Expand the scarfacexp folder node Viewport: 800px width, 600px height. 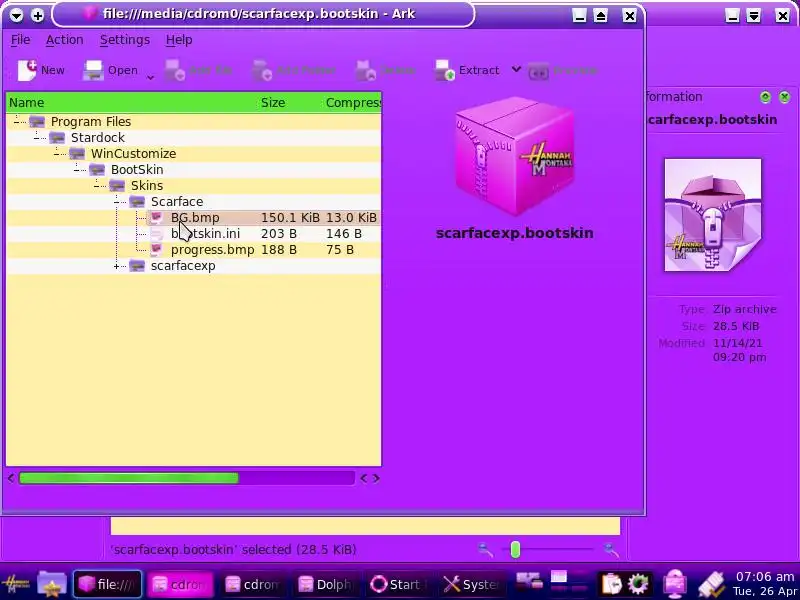pyautogui.click(x=117, y=266)
